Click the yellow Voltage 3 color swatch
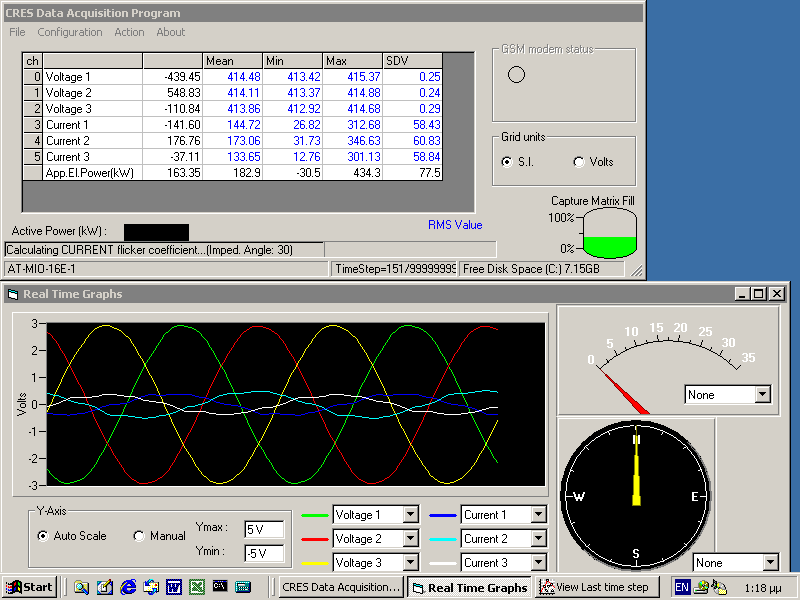Viewport: 800px width, 600px height. pos(315,563)
